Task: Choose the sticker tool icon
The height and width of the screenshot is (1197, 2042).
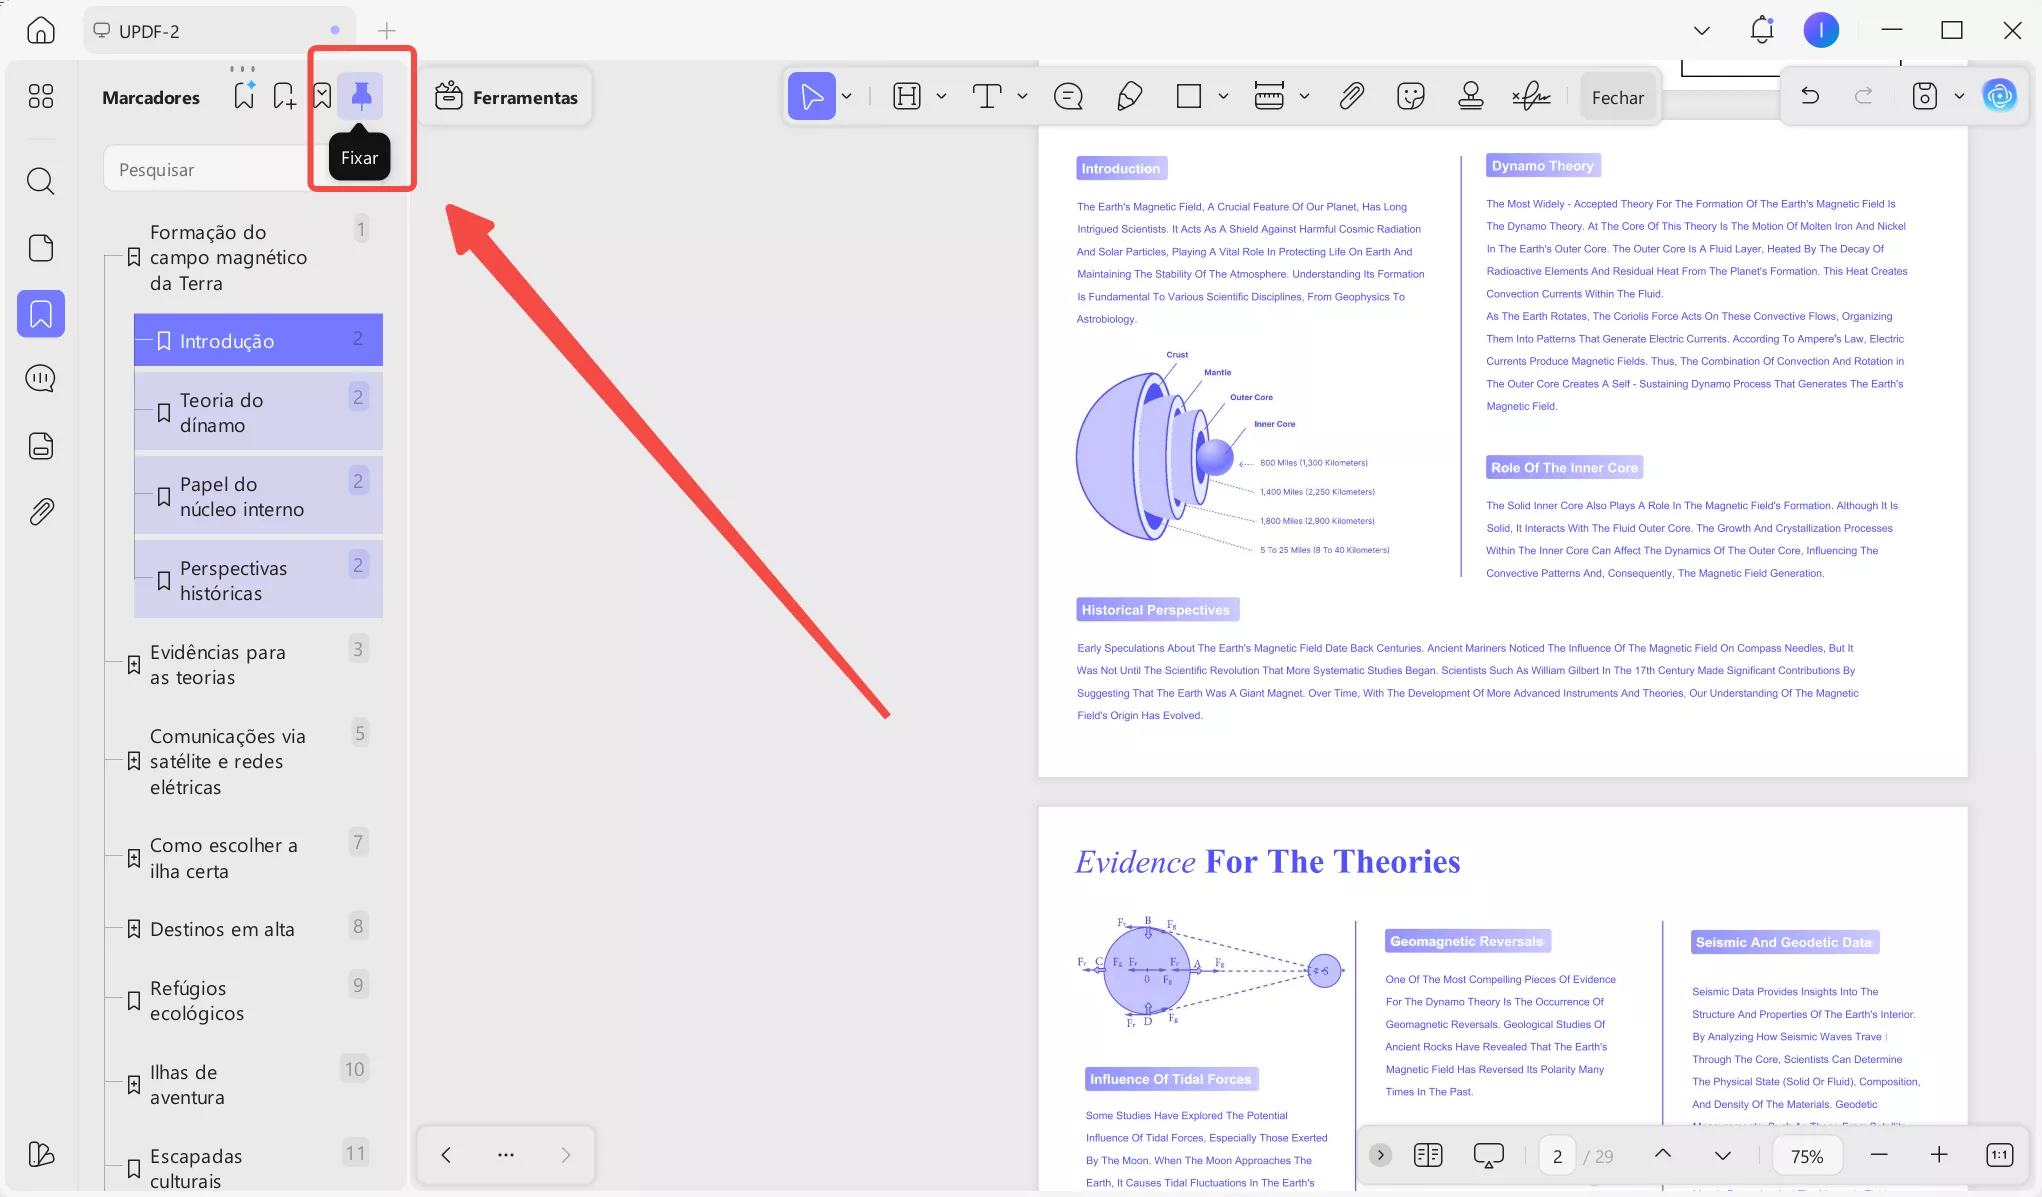Action: click(x=1410, y=96)
